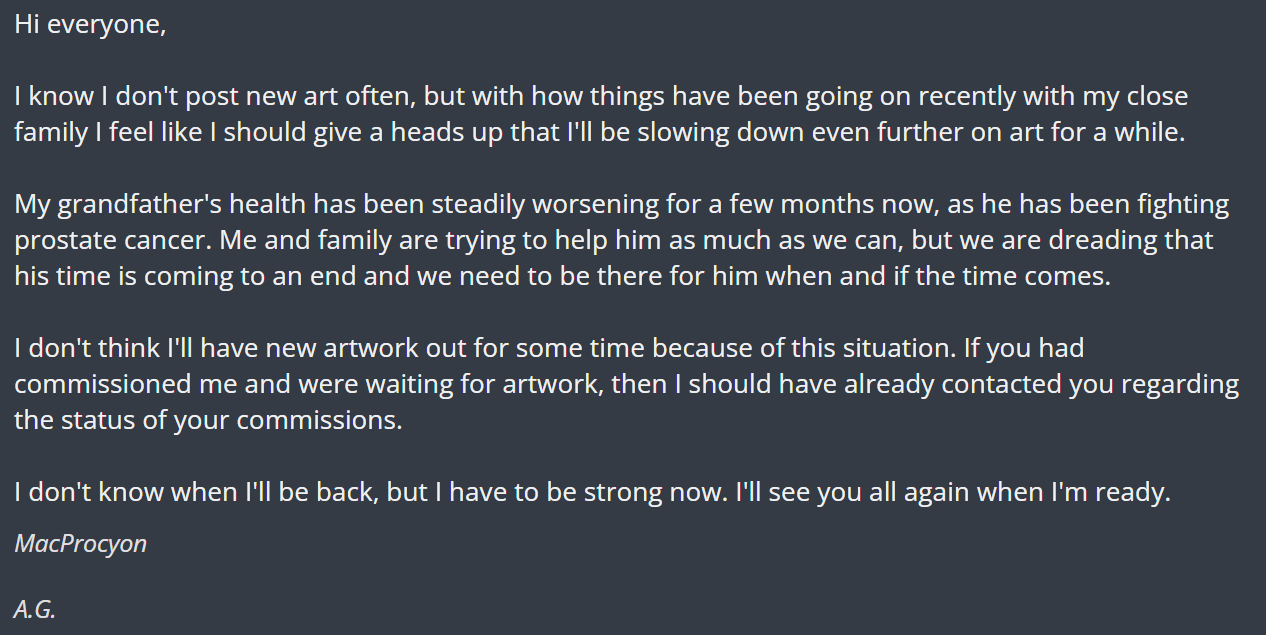Click the text "the status of your commissions."

[x=208, y=421]
